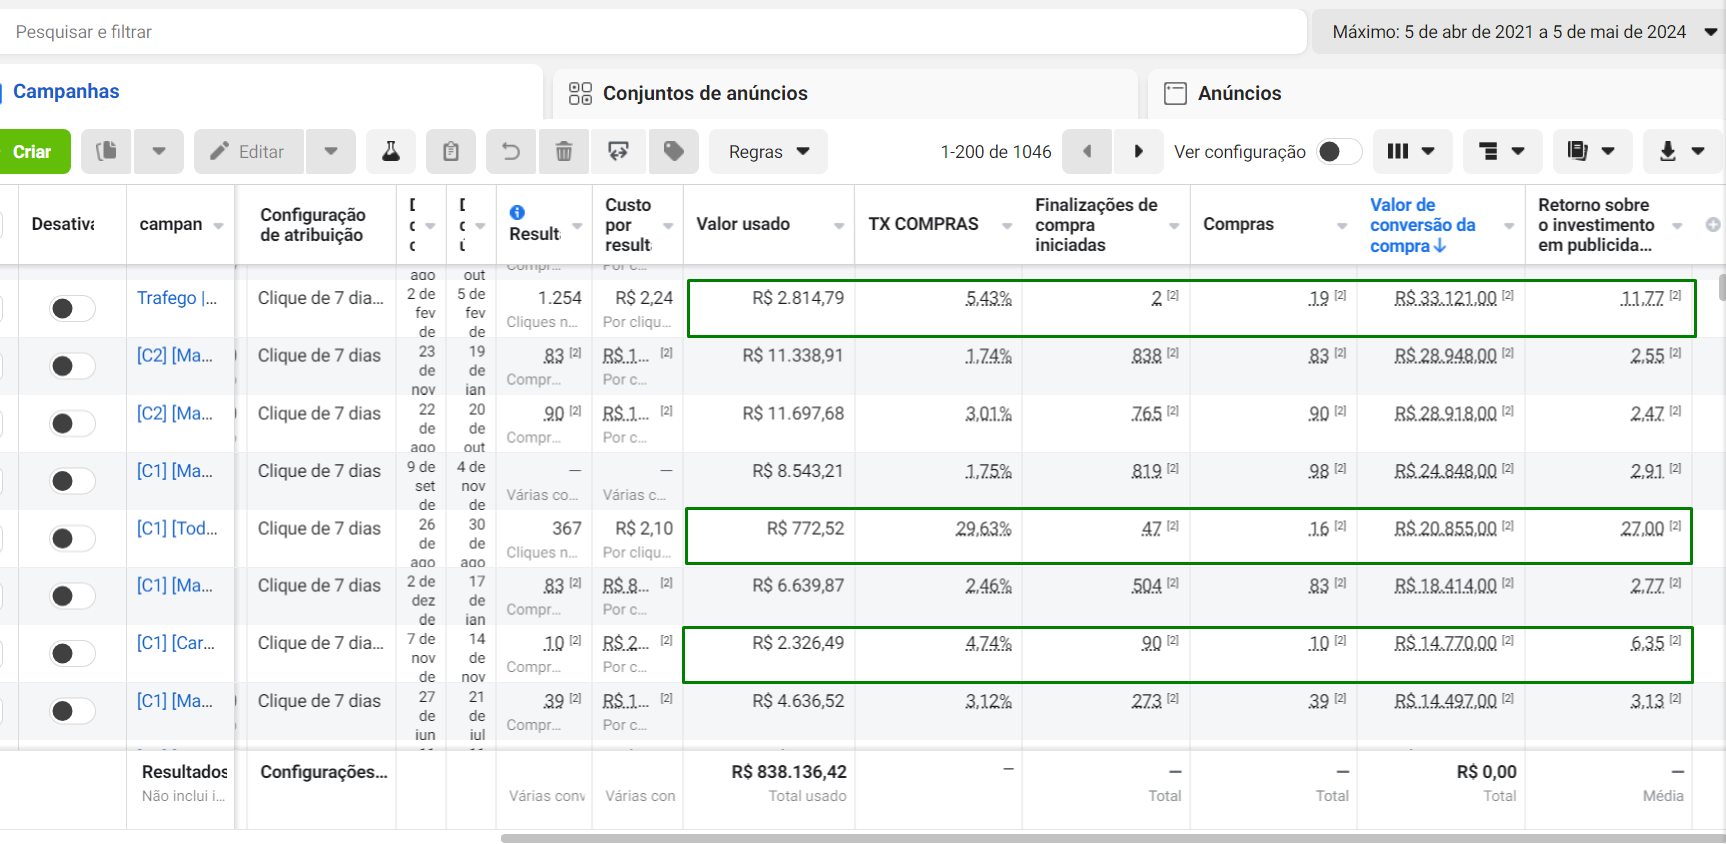This screenshot has width=1726, height=844.
Task: Toggle switch for campaign with R$ 6.639,87 used
Action: coord(73,596)
